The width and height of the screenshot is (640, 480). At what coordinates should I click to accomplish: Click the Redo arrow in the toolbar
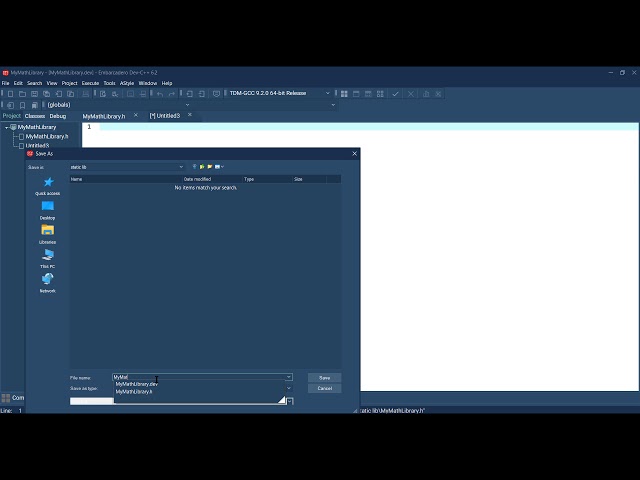click(172, 94)
